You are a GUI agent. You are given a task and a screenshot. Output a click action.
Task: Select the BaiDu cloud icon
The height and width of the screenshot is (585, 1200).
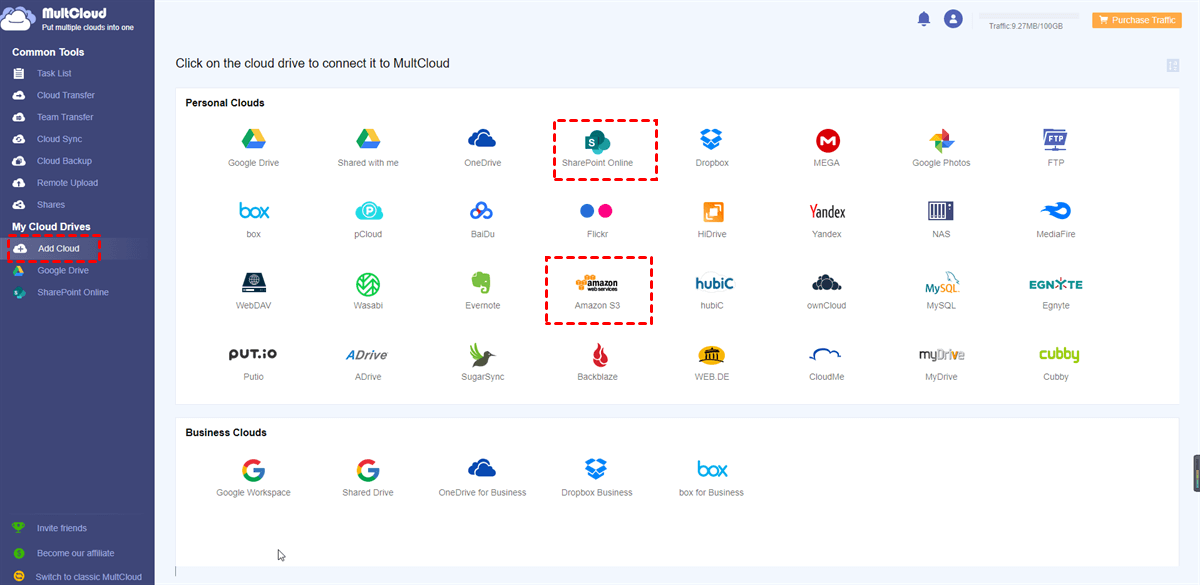[483, 219]
